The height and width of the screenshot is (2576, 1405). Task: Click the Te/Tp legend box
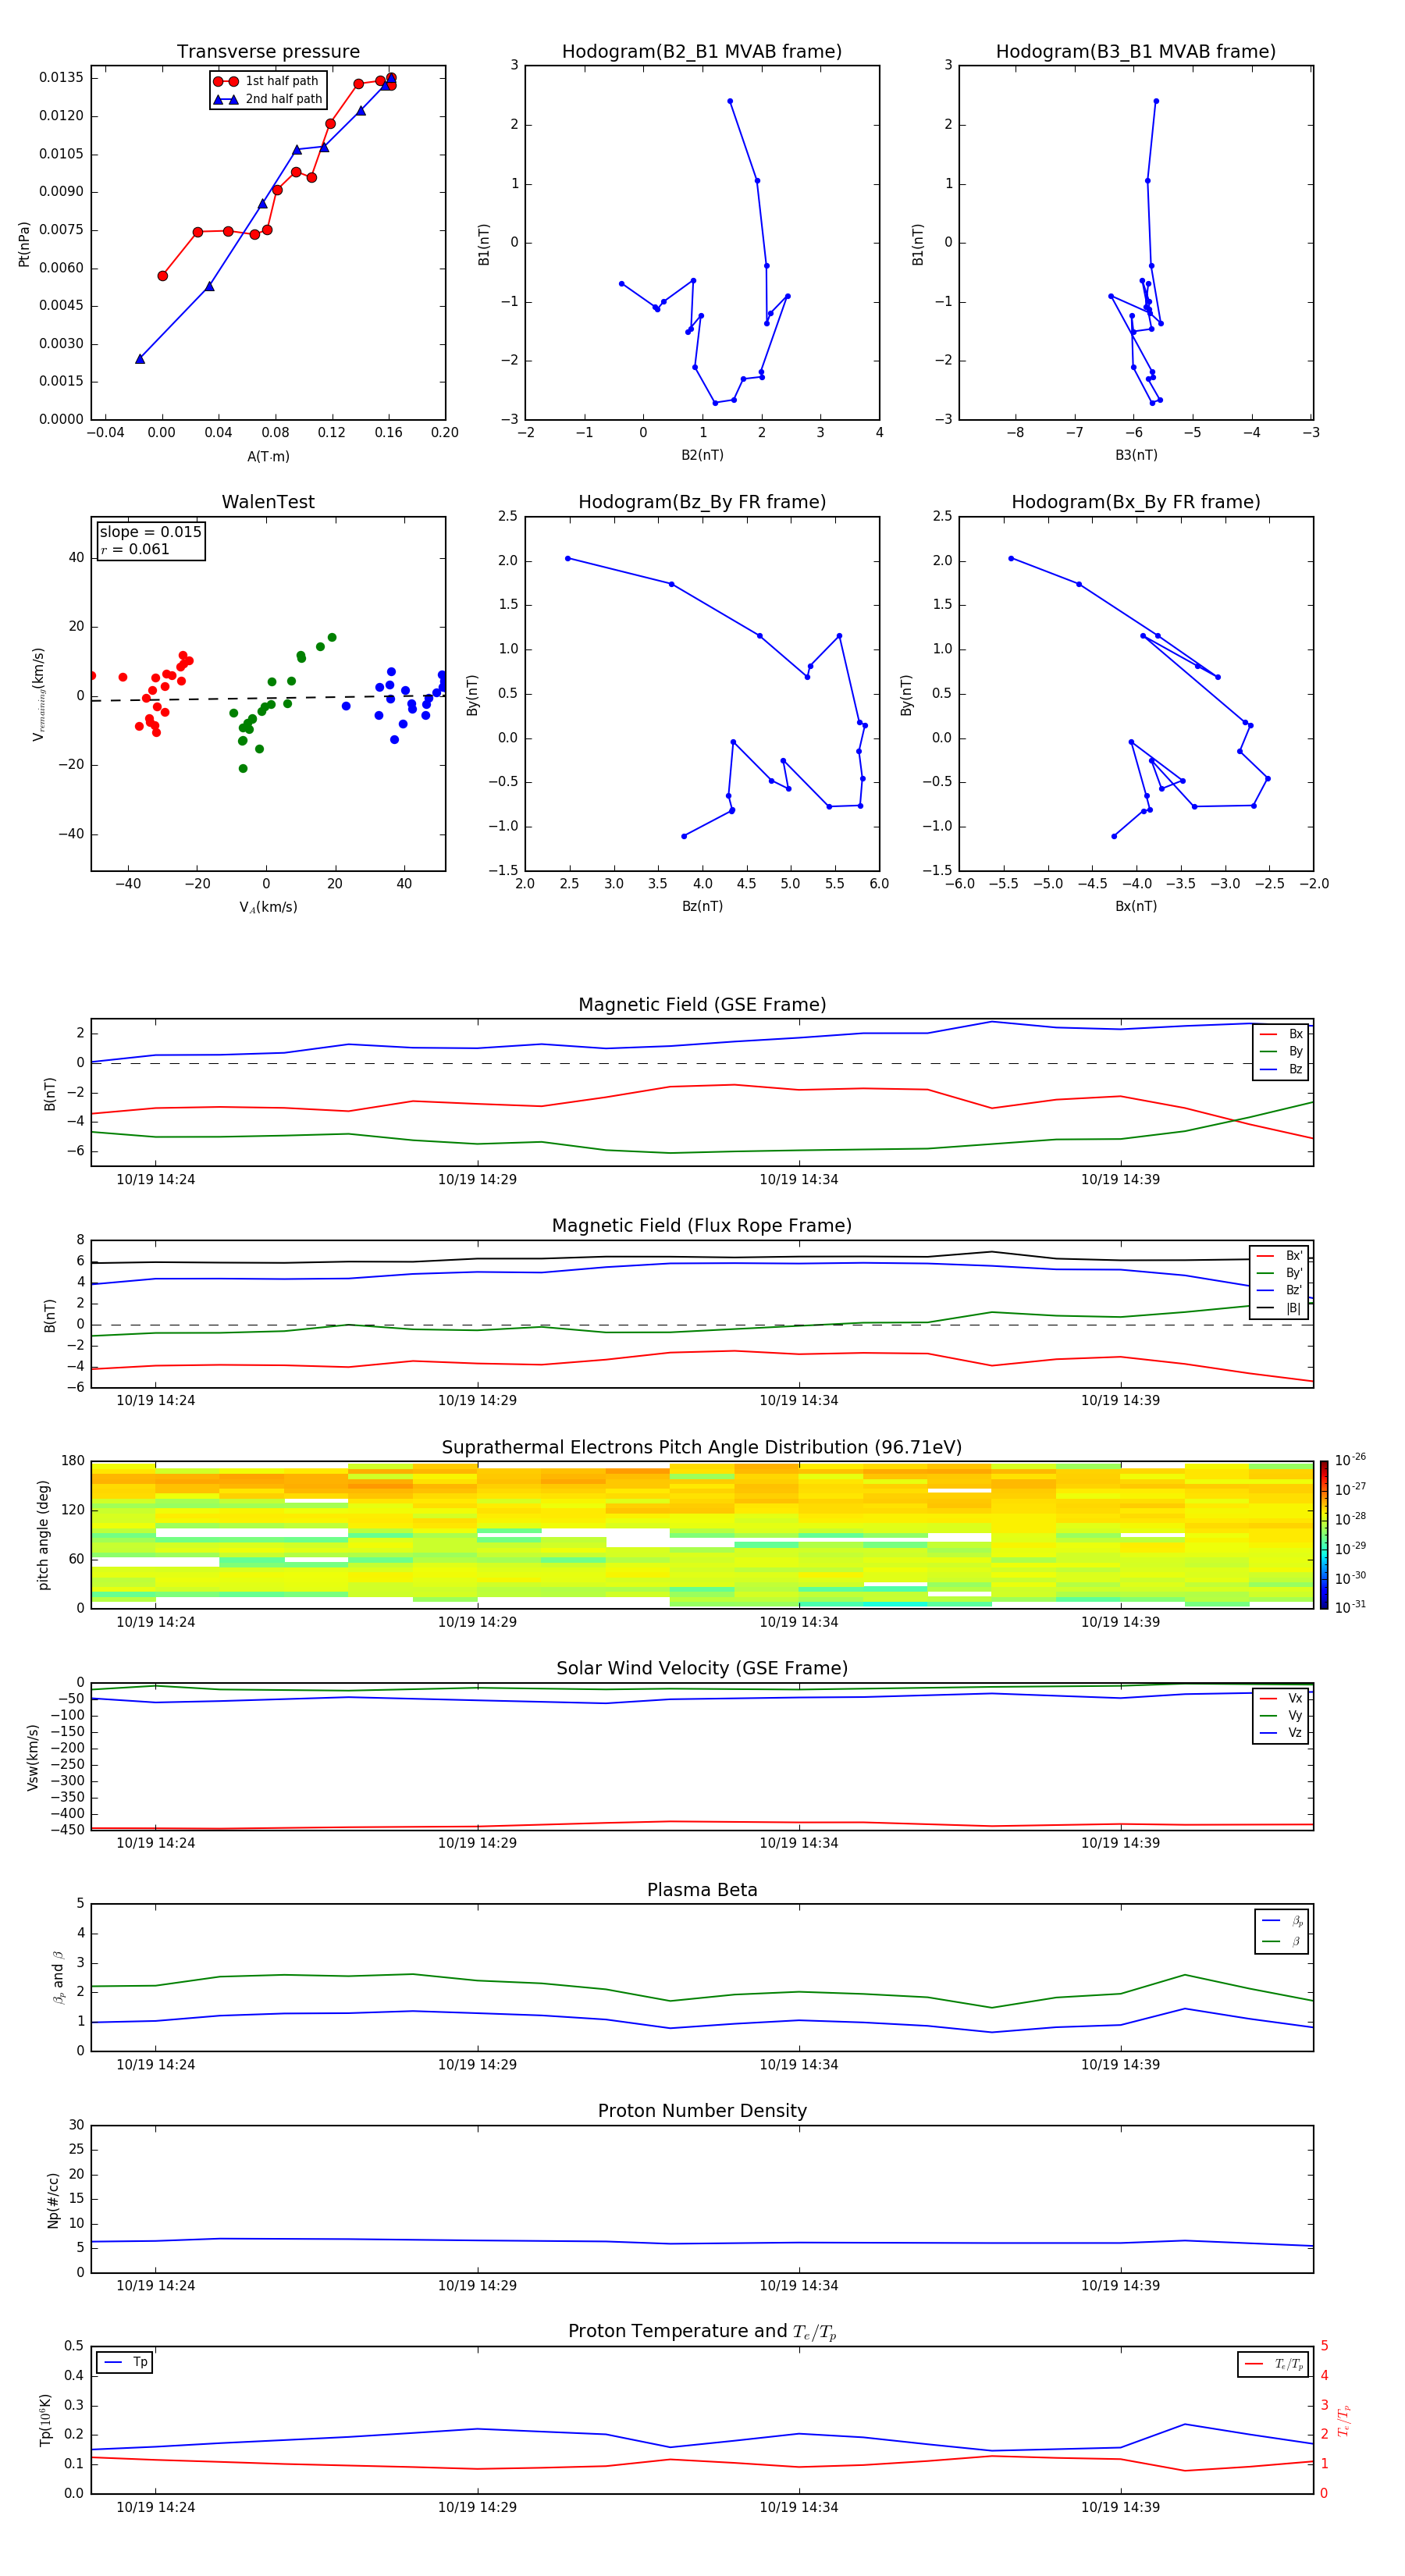click(1273, 2364)
